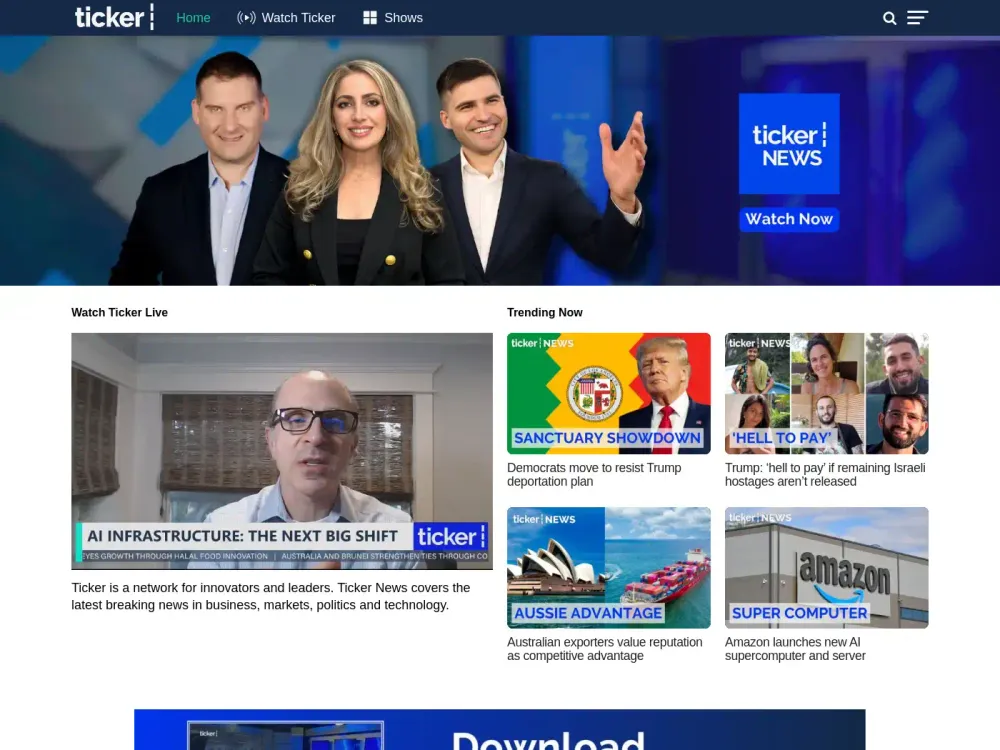
Task: Click the Ticker logo in header
Action: 114,17
